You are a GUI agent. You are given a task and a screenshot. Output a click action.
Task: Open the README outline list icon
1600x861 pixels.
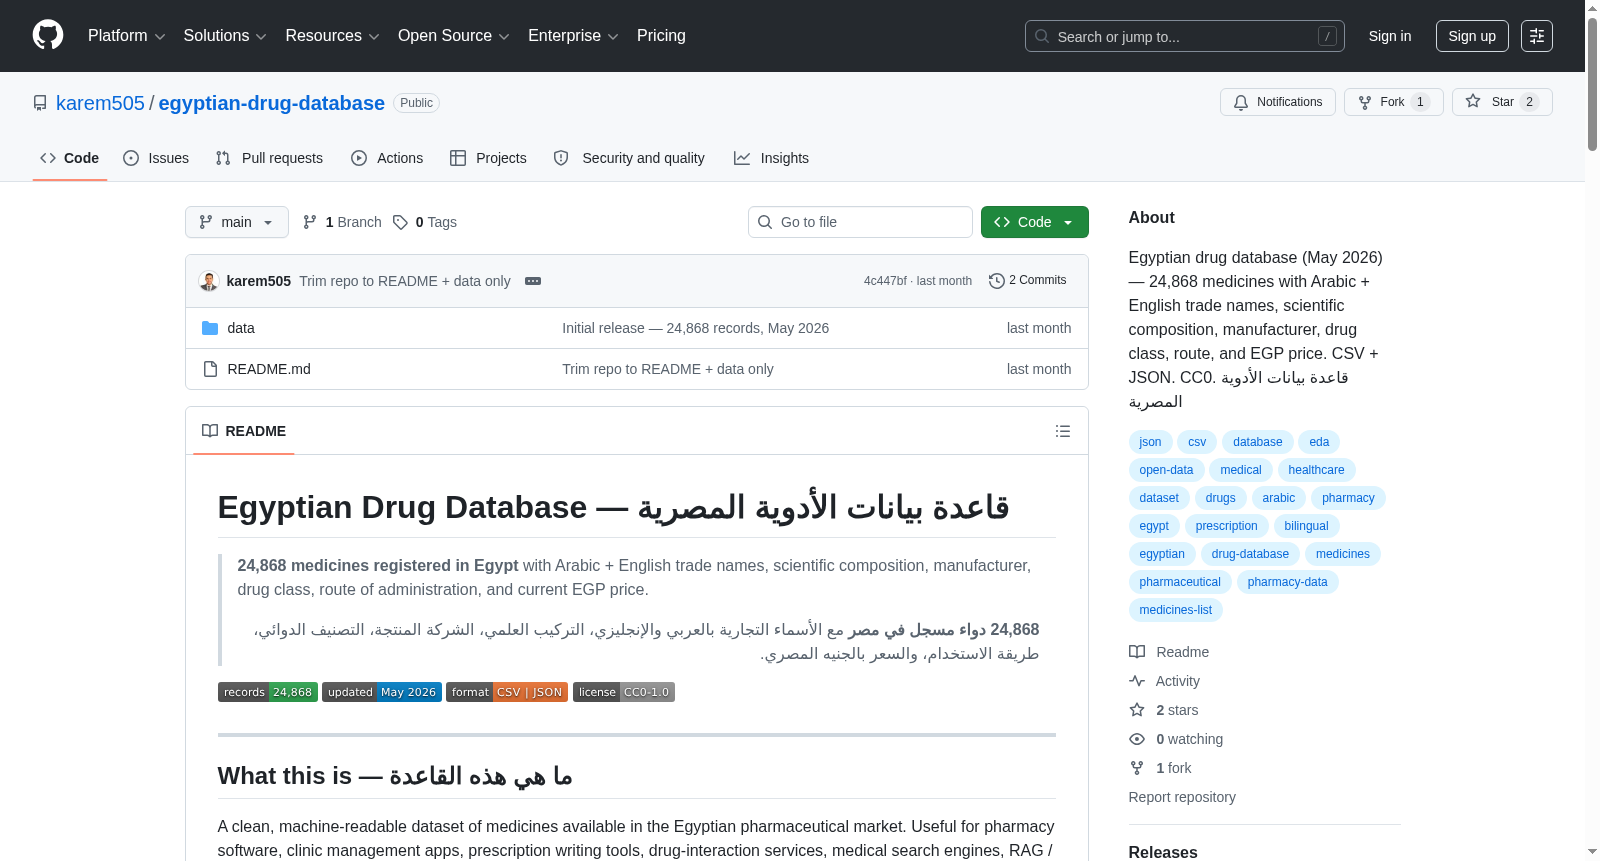(1063, 431)
